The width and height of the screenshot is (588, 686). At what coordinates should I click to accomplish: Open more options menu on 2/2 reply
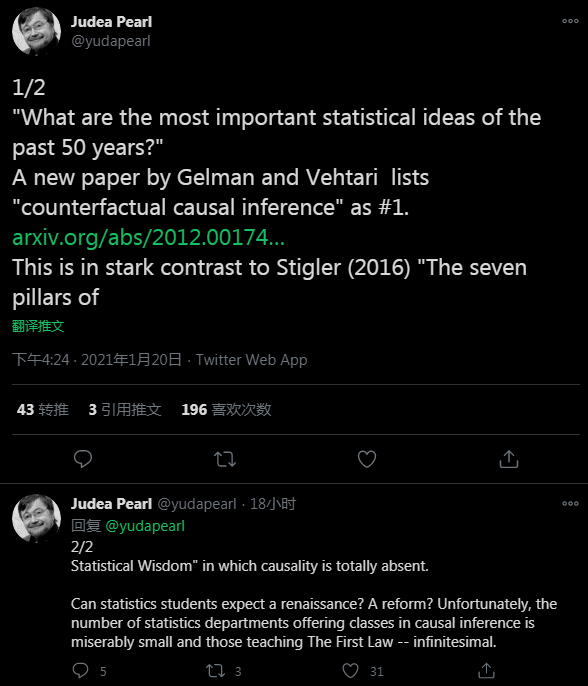coord(570,504)
